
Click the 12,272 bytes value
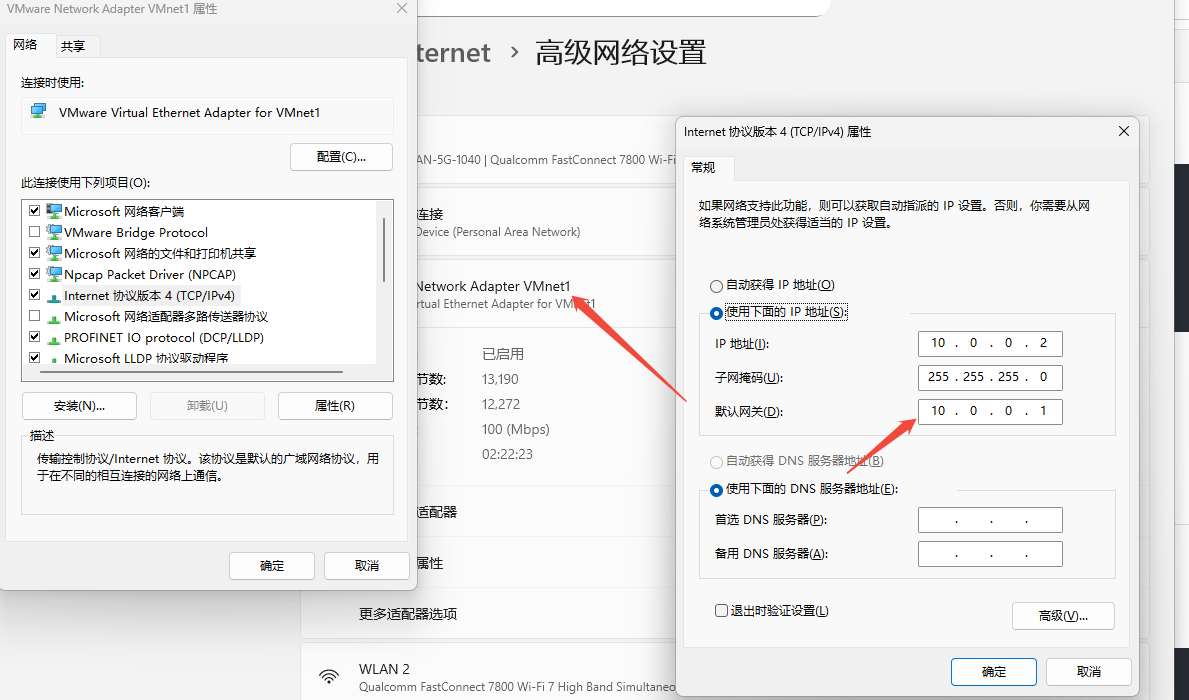501,404
